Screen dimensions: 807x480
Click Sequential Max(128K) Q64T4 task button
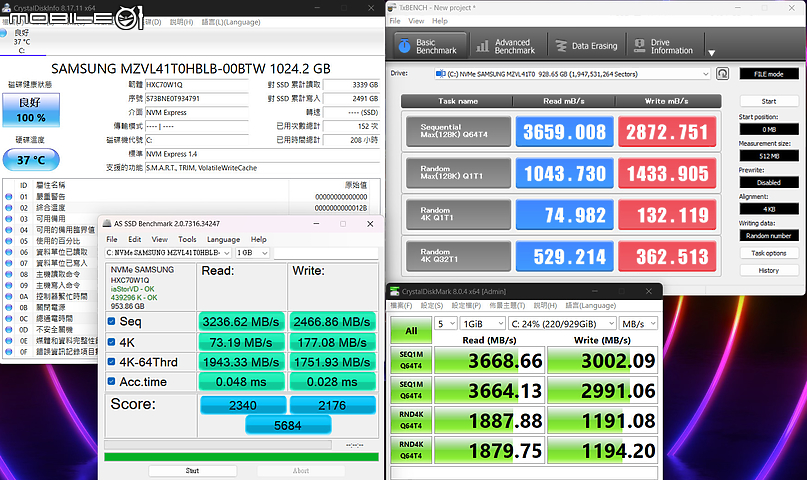tap(458, 131)
